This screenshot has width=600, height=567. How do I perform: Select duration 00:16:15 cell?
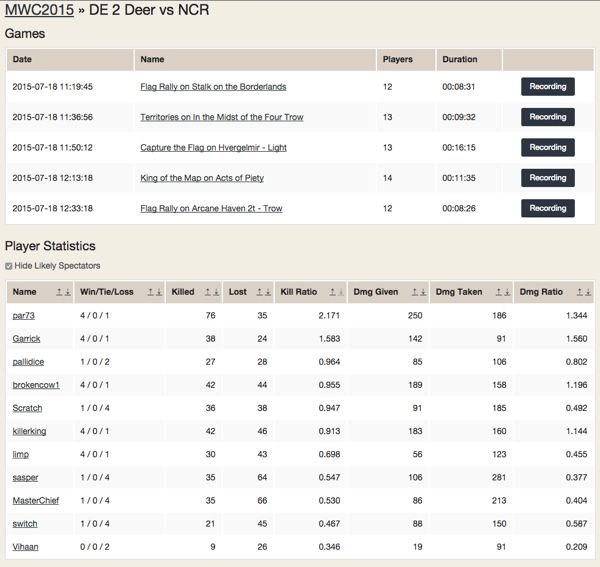(x=459, y=148)
